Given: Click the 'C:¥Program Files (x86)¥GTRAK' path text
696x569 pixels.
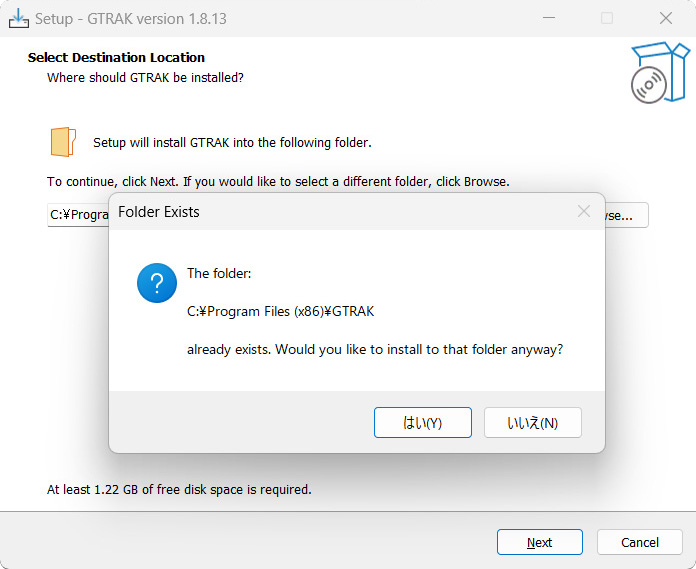Looking at the screenshot, I should [x=281, y=311].
